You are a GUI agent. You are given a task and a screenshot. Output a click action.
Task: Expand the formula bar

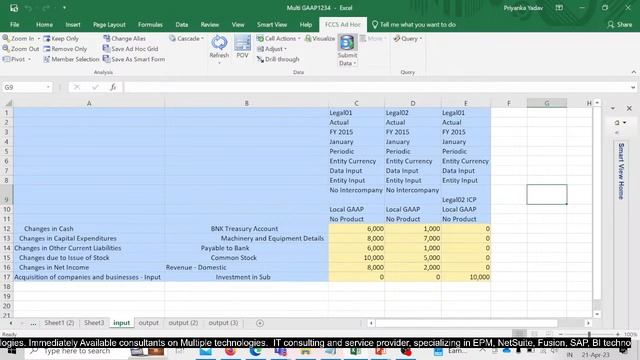[633, 87]
